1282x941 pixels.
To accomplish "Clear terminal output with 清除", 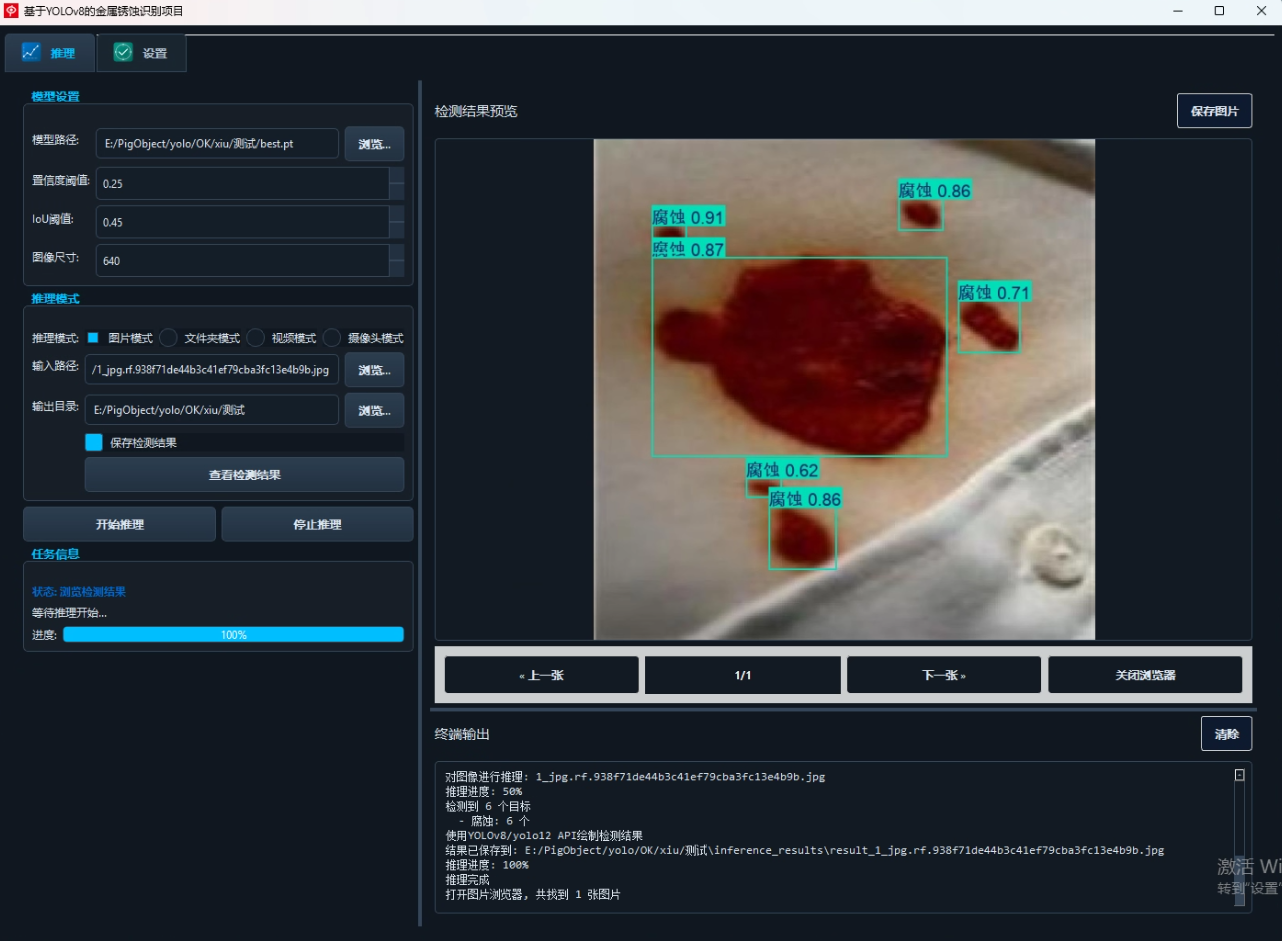I will (1226, 734).
